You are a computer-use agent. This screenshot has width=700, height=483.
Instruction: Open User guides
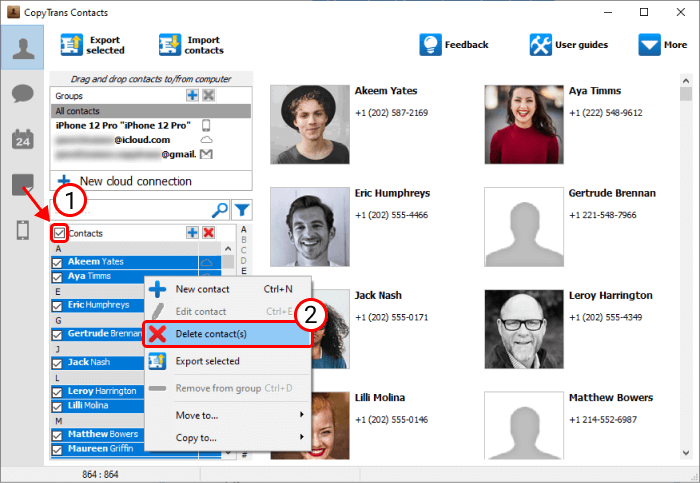[x=569, y=45]
